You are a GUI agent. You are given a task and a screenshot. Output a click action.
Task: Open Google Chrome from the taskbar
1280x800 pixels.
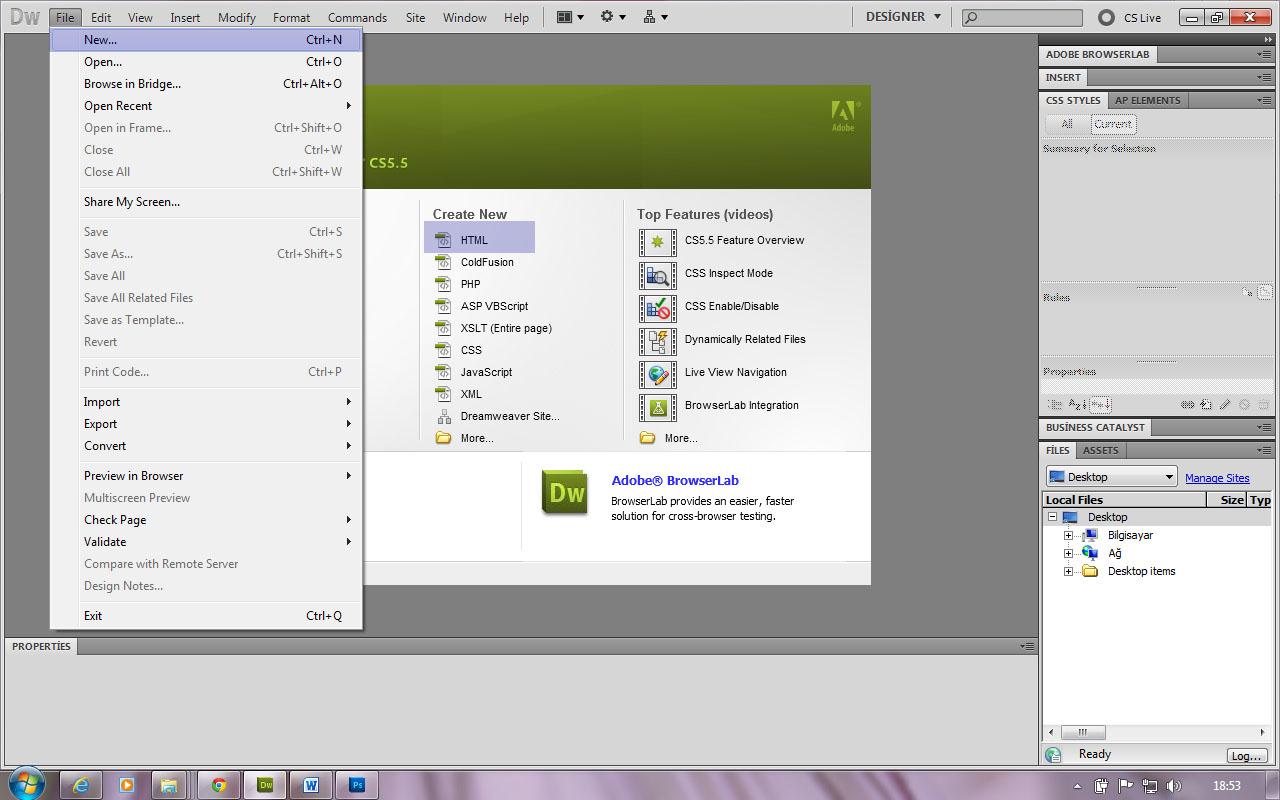point(218,785)
